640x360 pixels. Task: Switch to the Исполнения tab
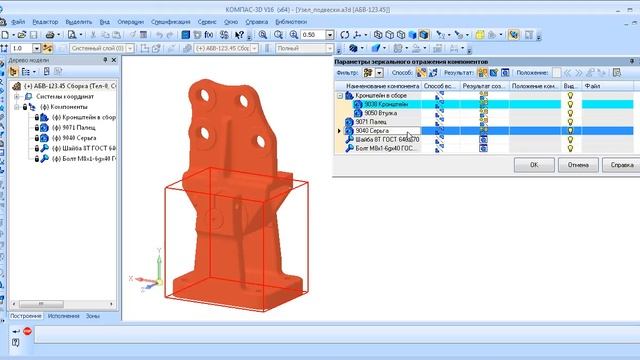click(64, 316)
